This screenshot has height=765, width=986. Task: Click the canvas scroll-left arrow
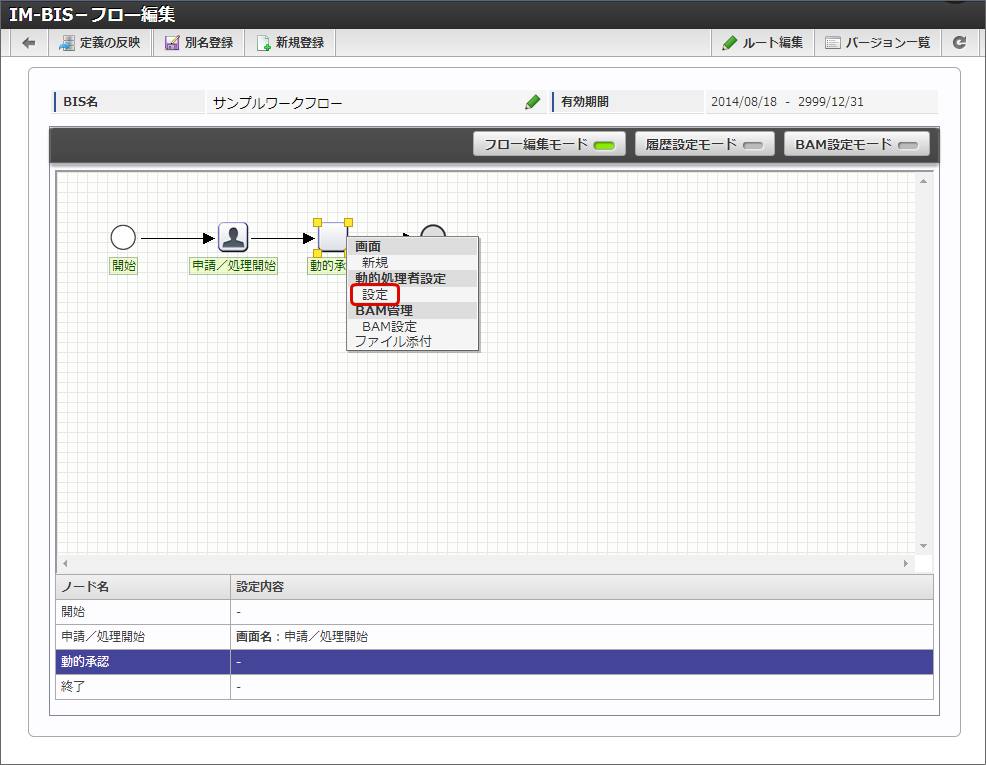[x=65, y=563]
